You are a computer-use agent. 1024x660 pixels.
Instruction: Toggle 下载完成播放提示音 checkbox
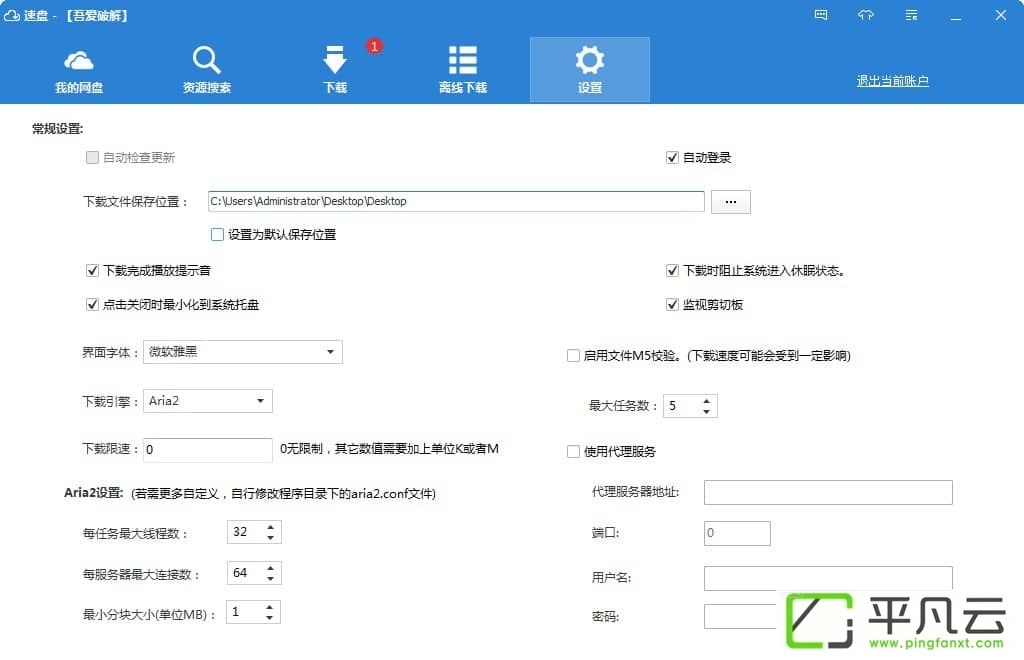pos(92,270)
